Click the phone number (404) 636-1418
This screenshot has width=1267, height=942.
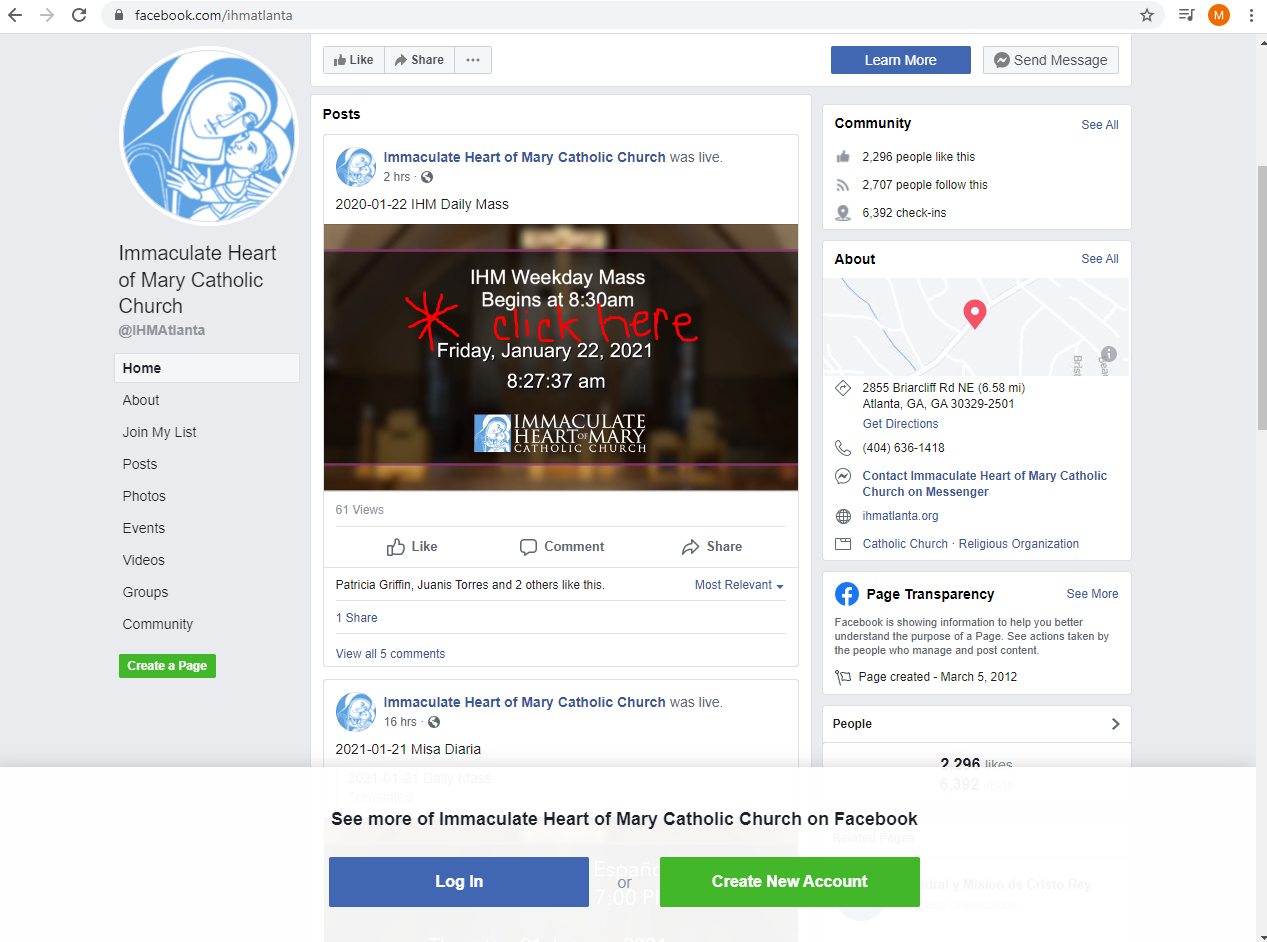(904, 448)
